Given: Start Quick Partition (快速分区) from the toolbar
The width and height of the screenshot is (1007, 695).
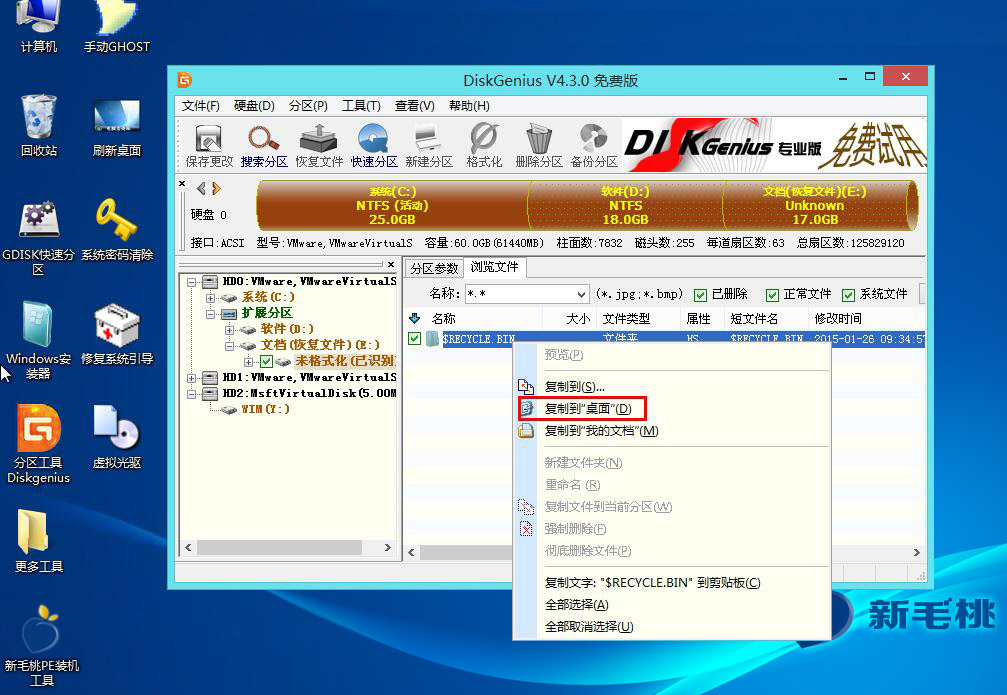Looking at the screenshot, I should 374,146.
